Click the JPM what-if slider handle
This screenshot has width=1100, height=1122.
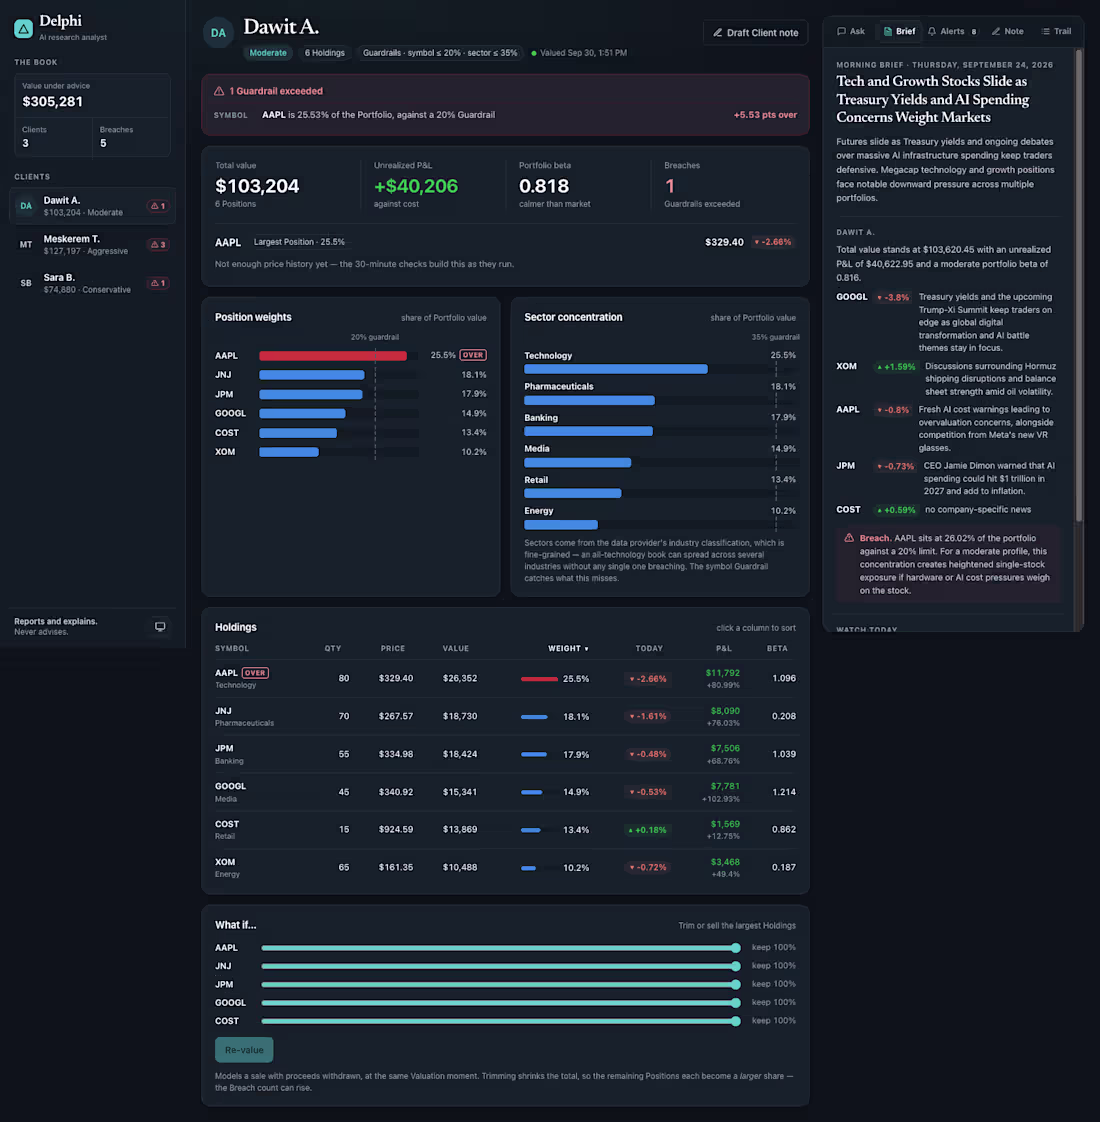coord(736,985)
